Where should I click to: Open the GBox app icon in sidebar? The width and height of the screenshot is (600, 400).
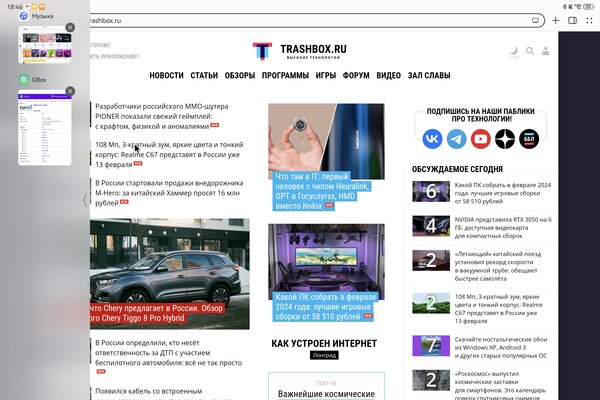pyautogui.click(x=24, y=79)
